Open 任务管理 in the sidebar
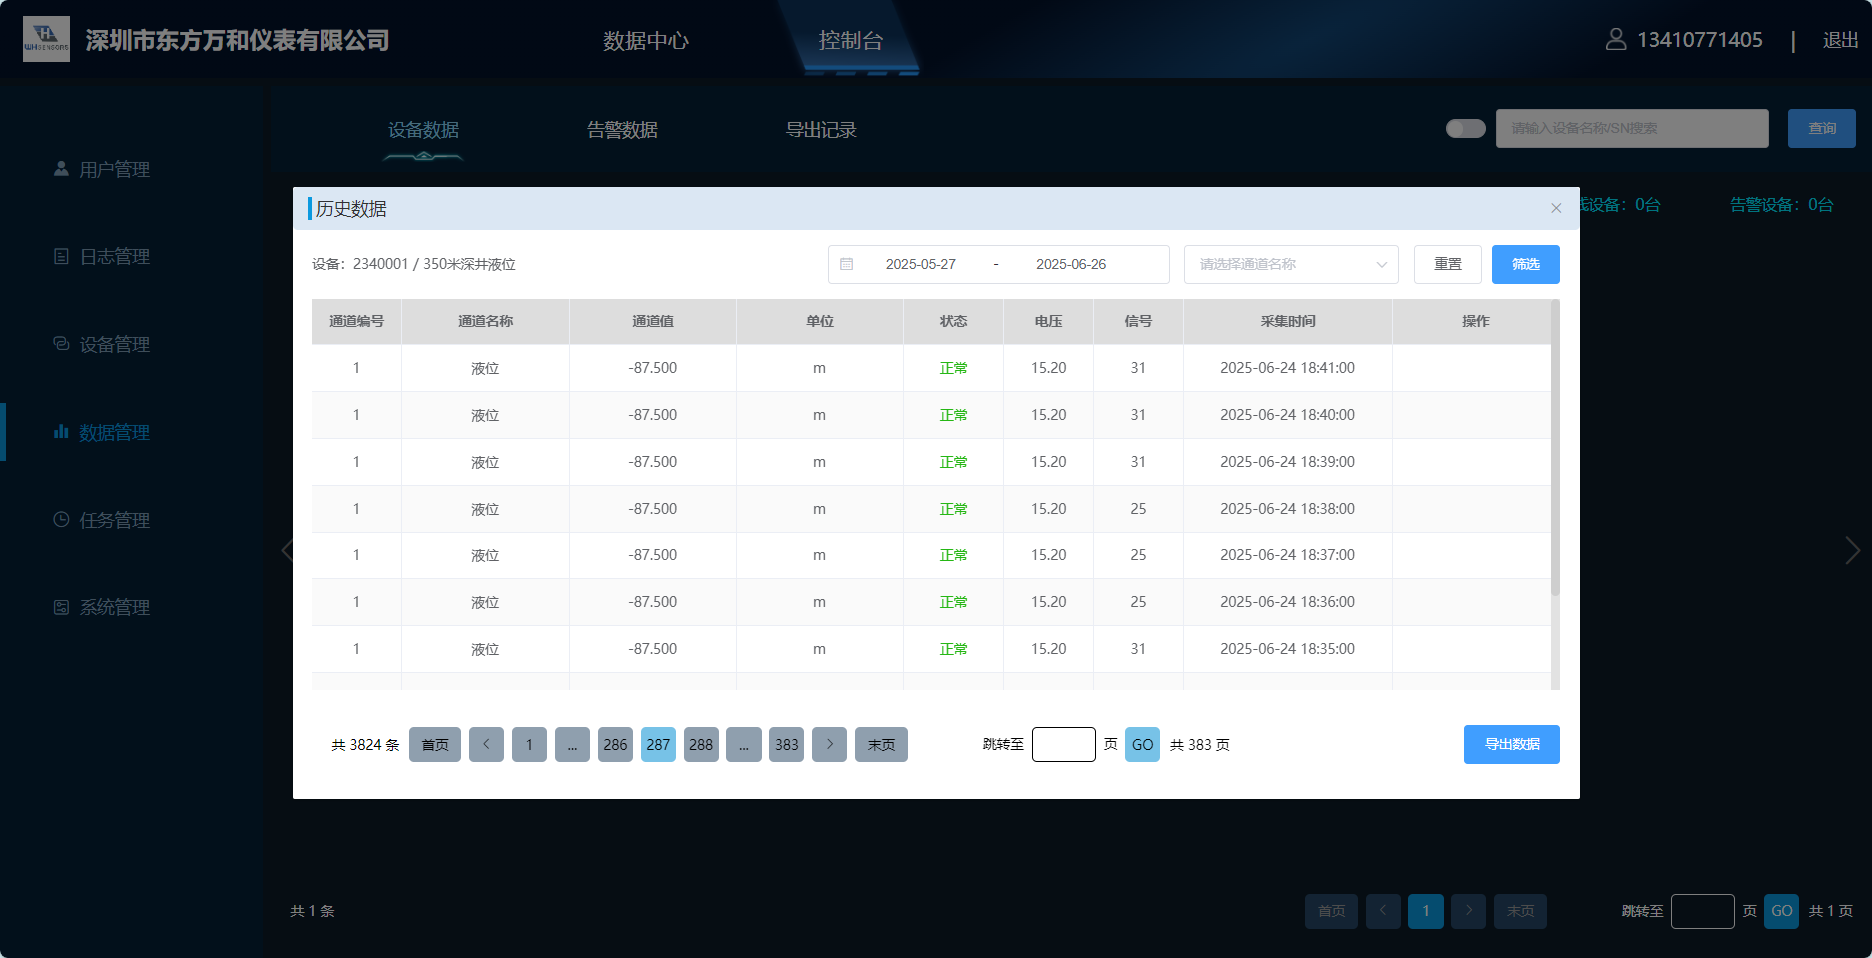Screen dimensions: 1872x958 pyautogui.click(x=114, y=521)
